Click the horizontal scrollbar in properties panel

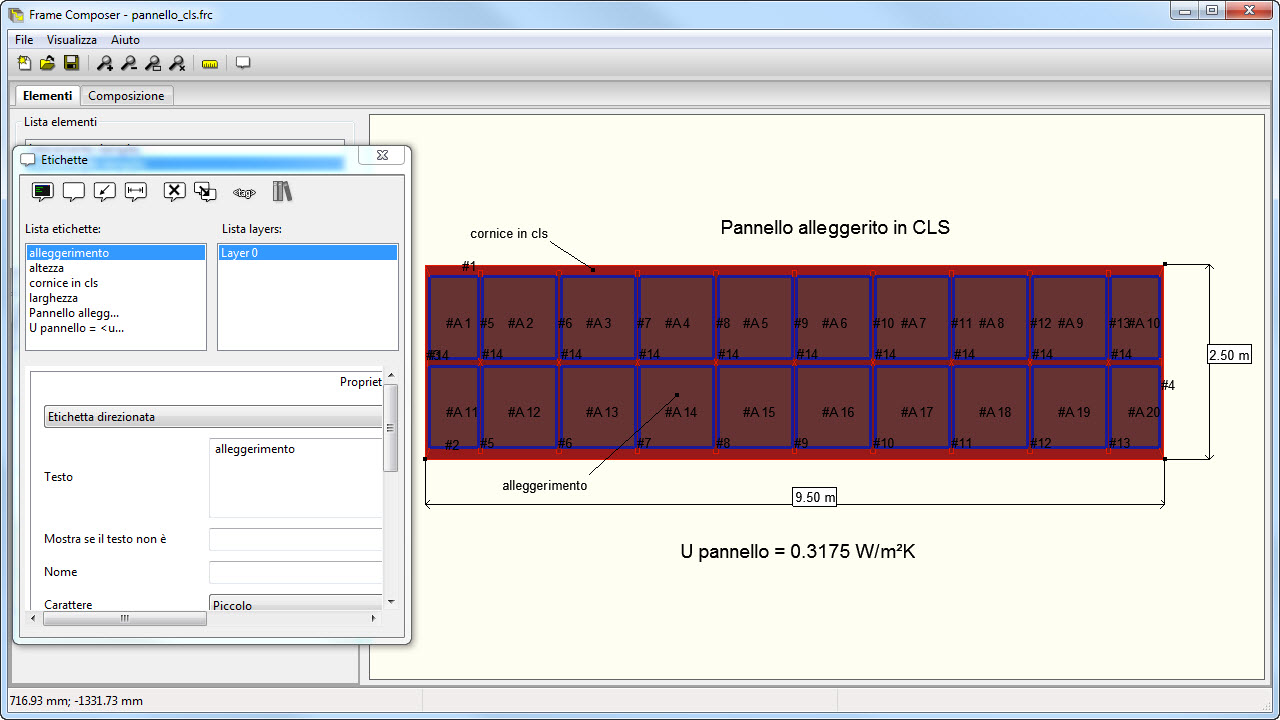click(125, 618)
